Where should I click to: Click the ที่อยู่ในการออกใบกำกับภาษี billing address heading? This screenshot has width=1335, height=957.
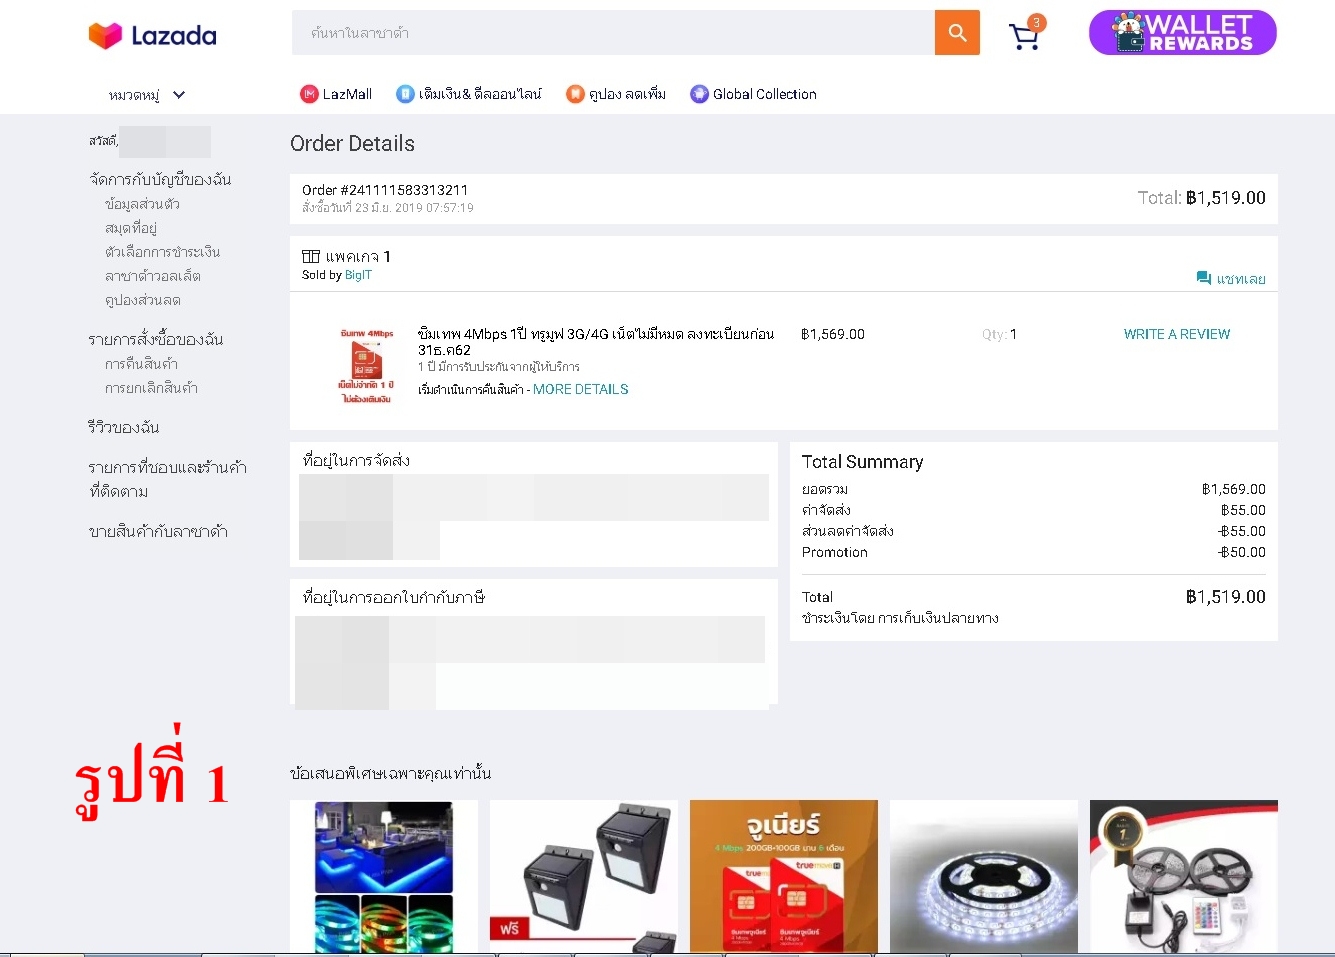coord(393,597)
